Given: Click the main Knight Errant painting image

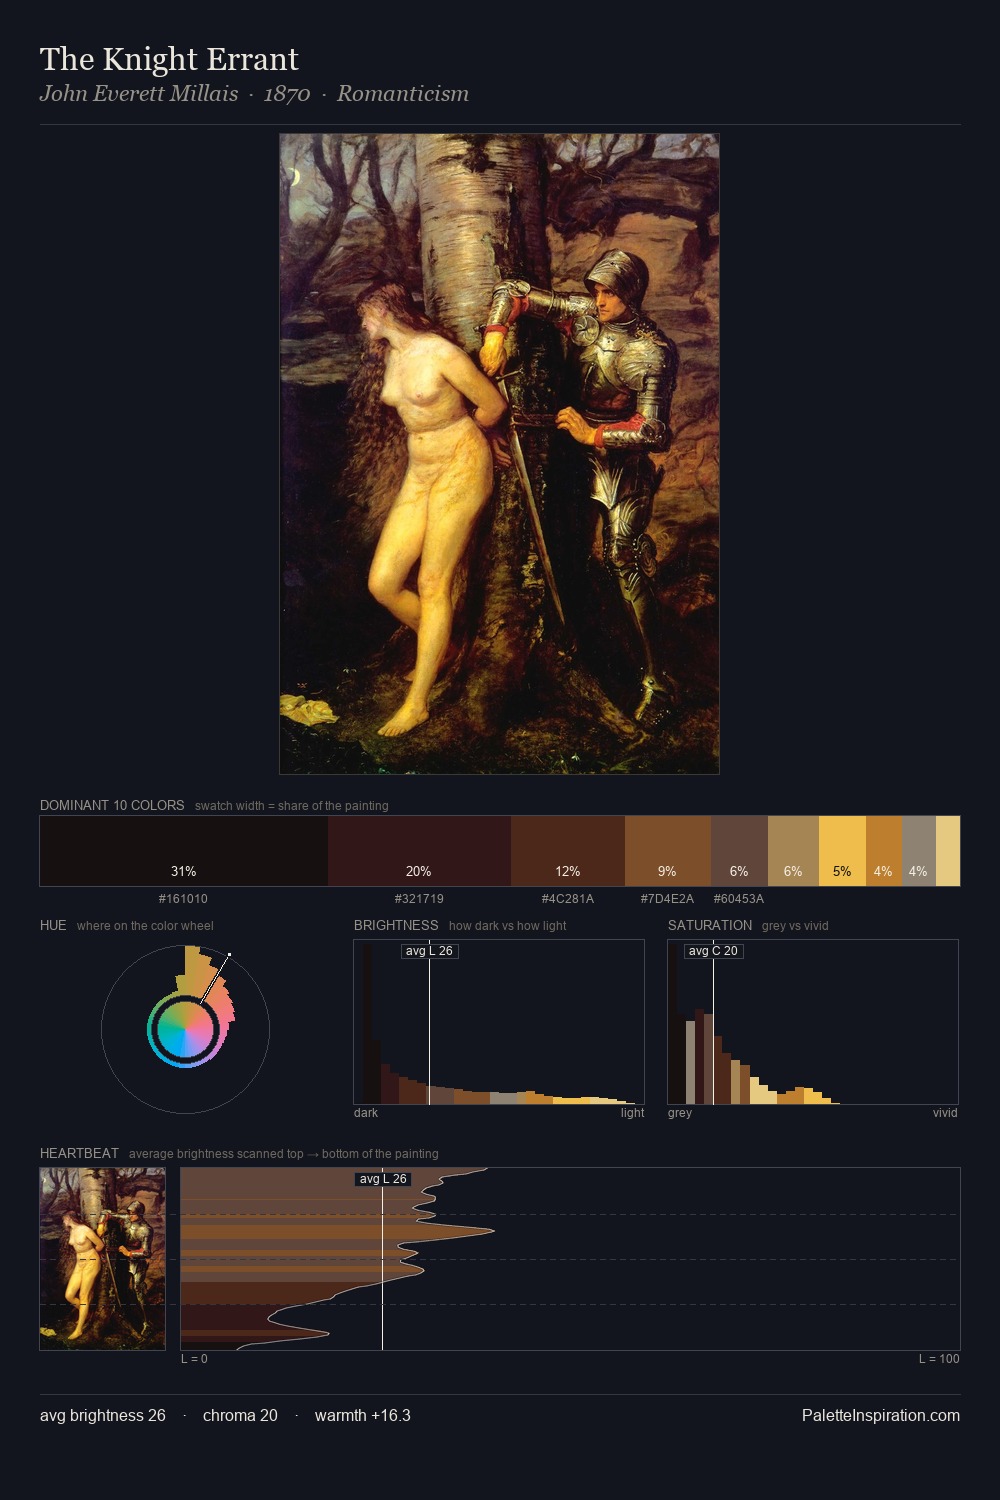Looking at the screenshot, I should pyautogui.click(x=499, y=454).
